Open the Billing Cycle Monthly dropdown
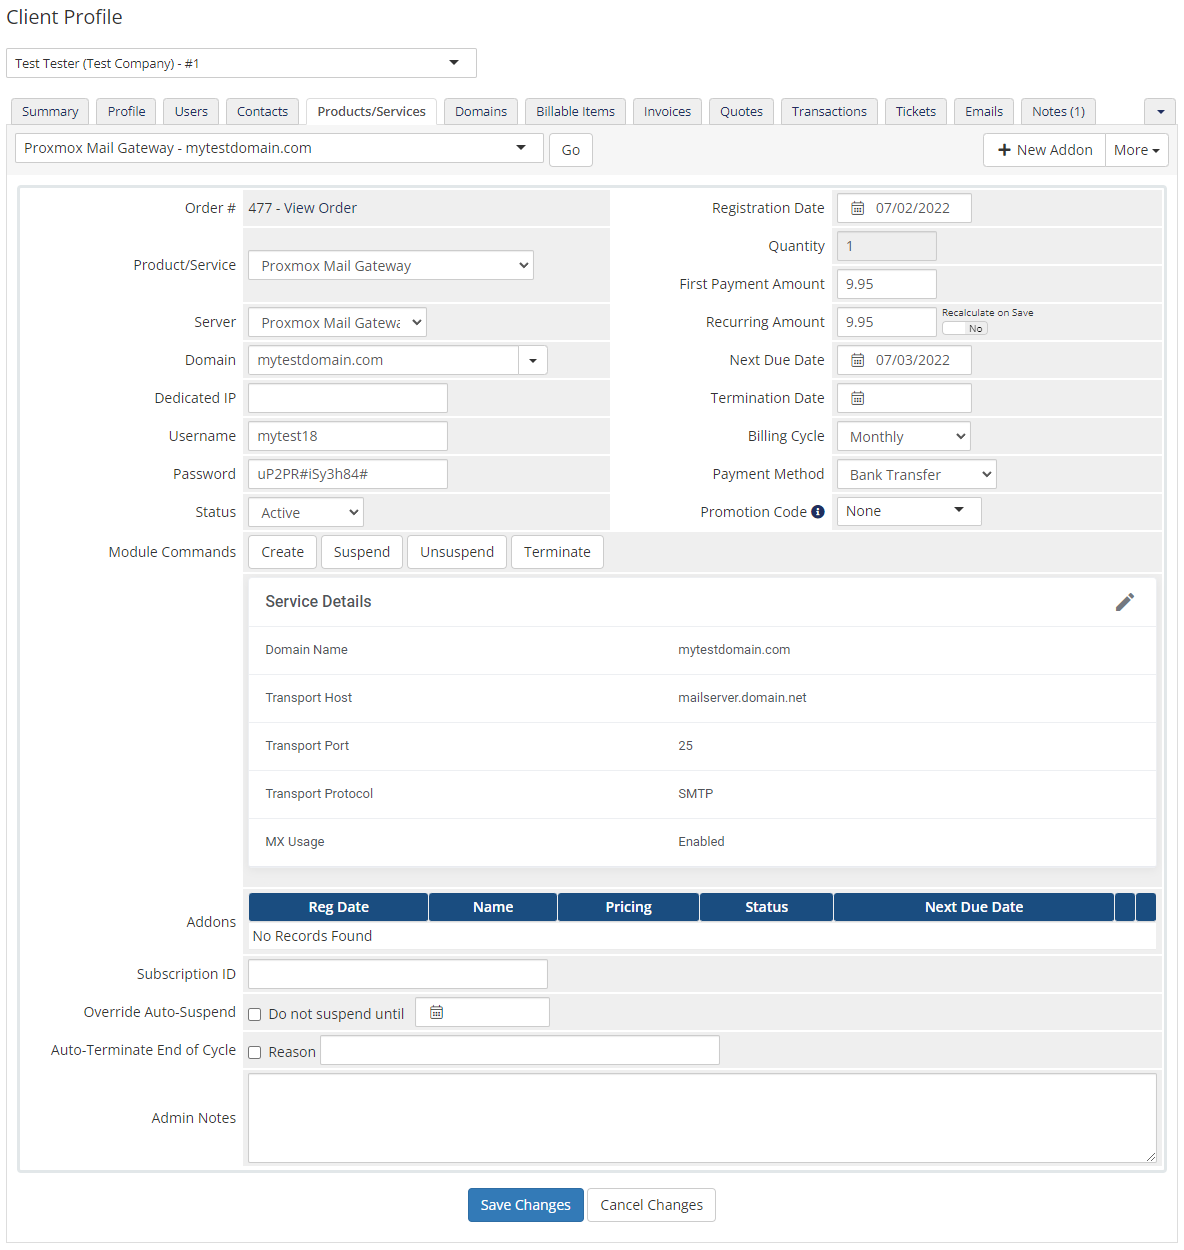 [904, 436]
